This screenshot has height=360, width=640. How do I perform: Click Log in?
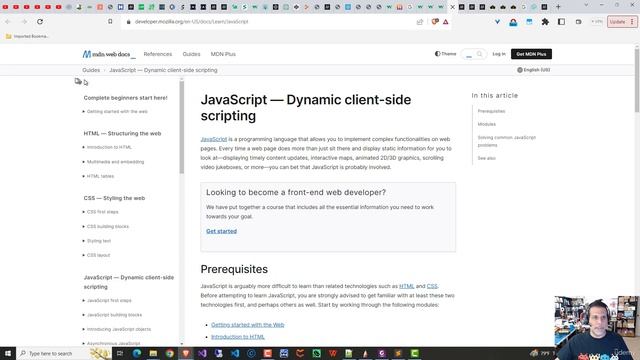click(x=499, y=54)
